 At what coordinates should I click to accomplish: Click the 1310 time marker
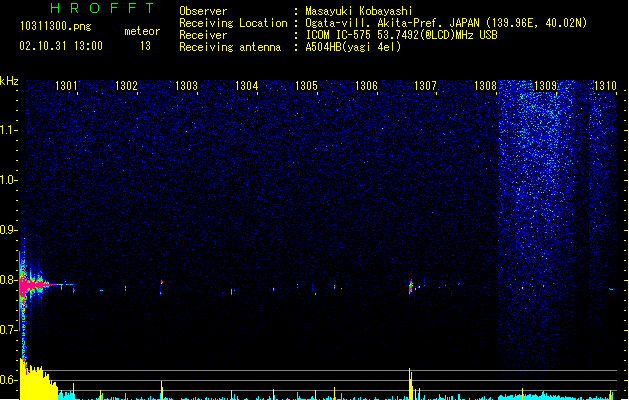[605, 86]
